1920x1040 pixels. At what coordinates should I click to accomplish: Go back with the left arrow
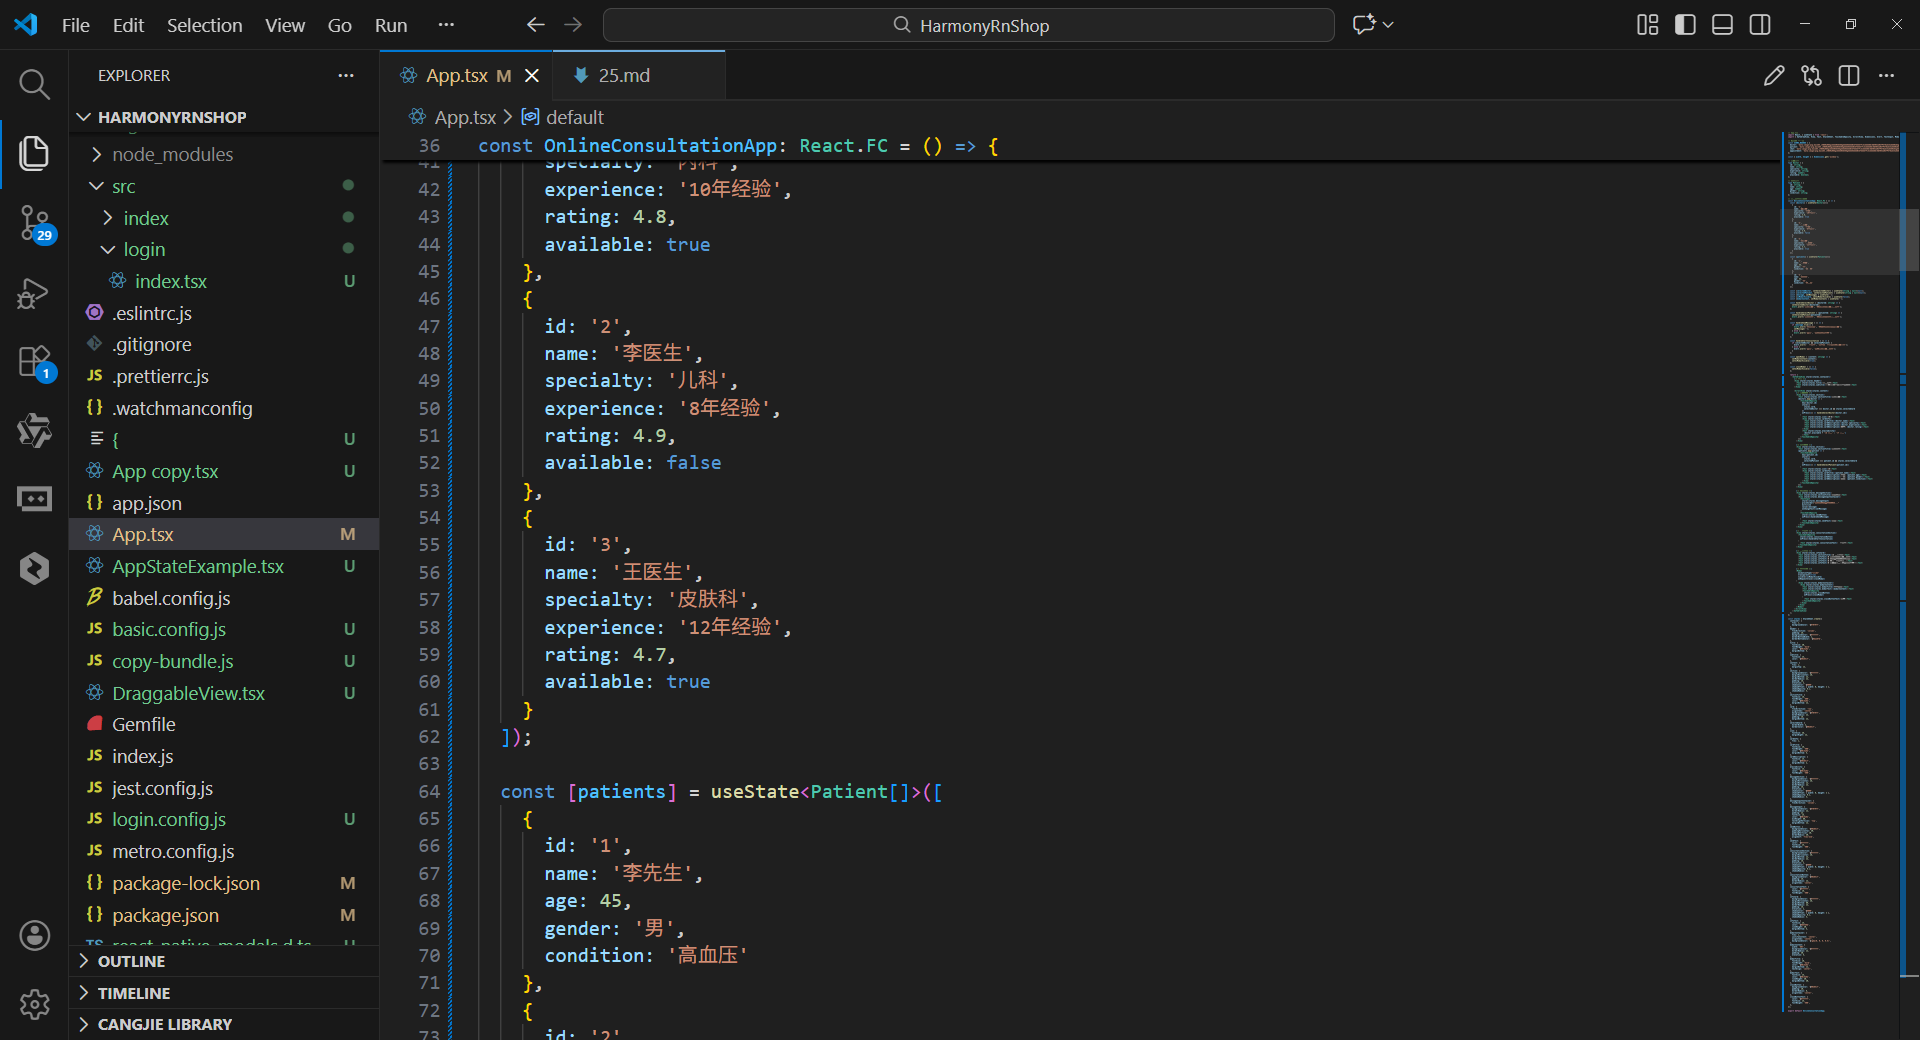pyautogui.click(x=536, y=25)
